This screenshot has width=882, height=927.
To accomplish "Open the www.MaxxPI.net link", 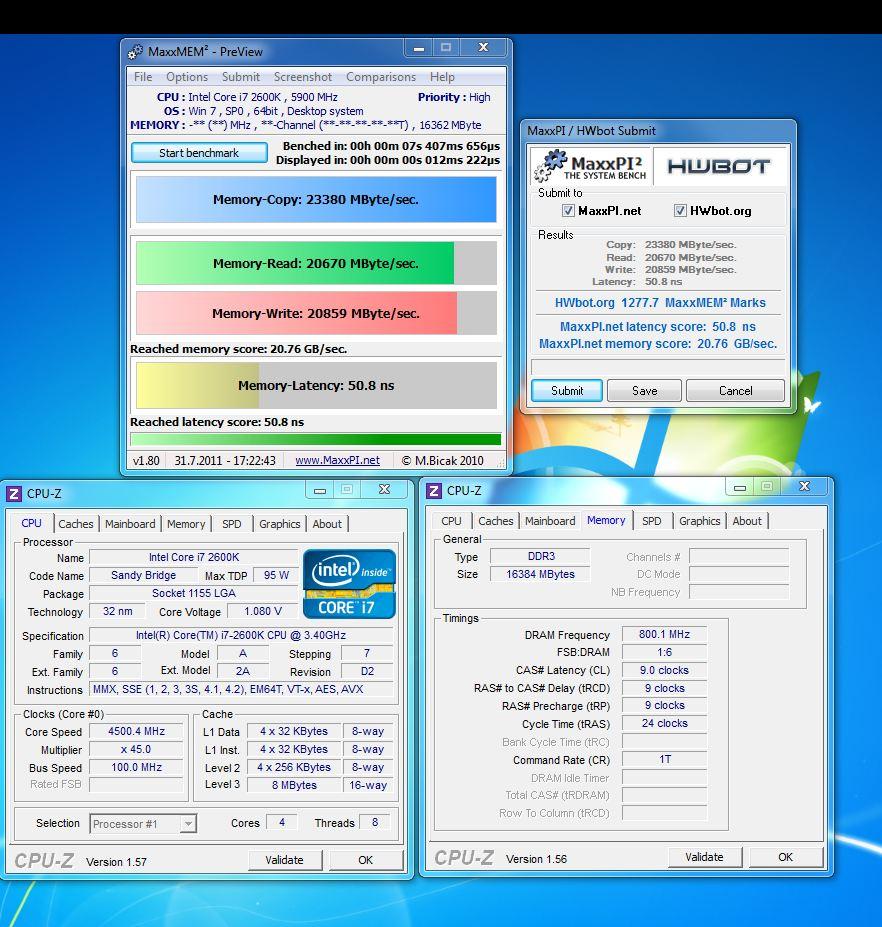I will [x=338, y=461].
